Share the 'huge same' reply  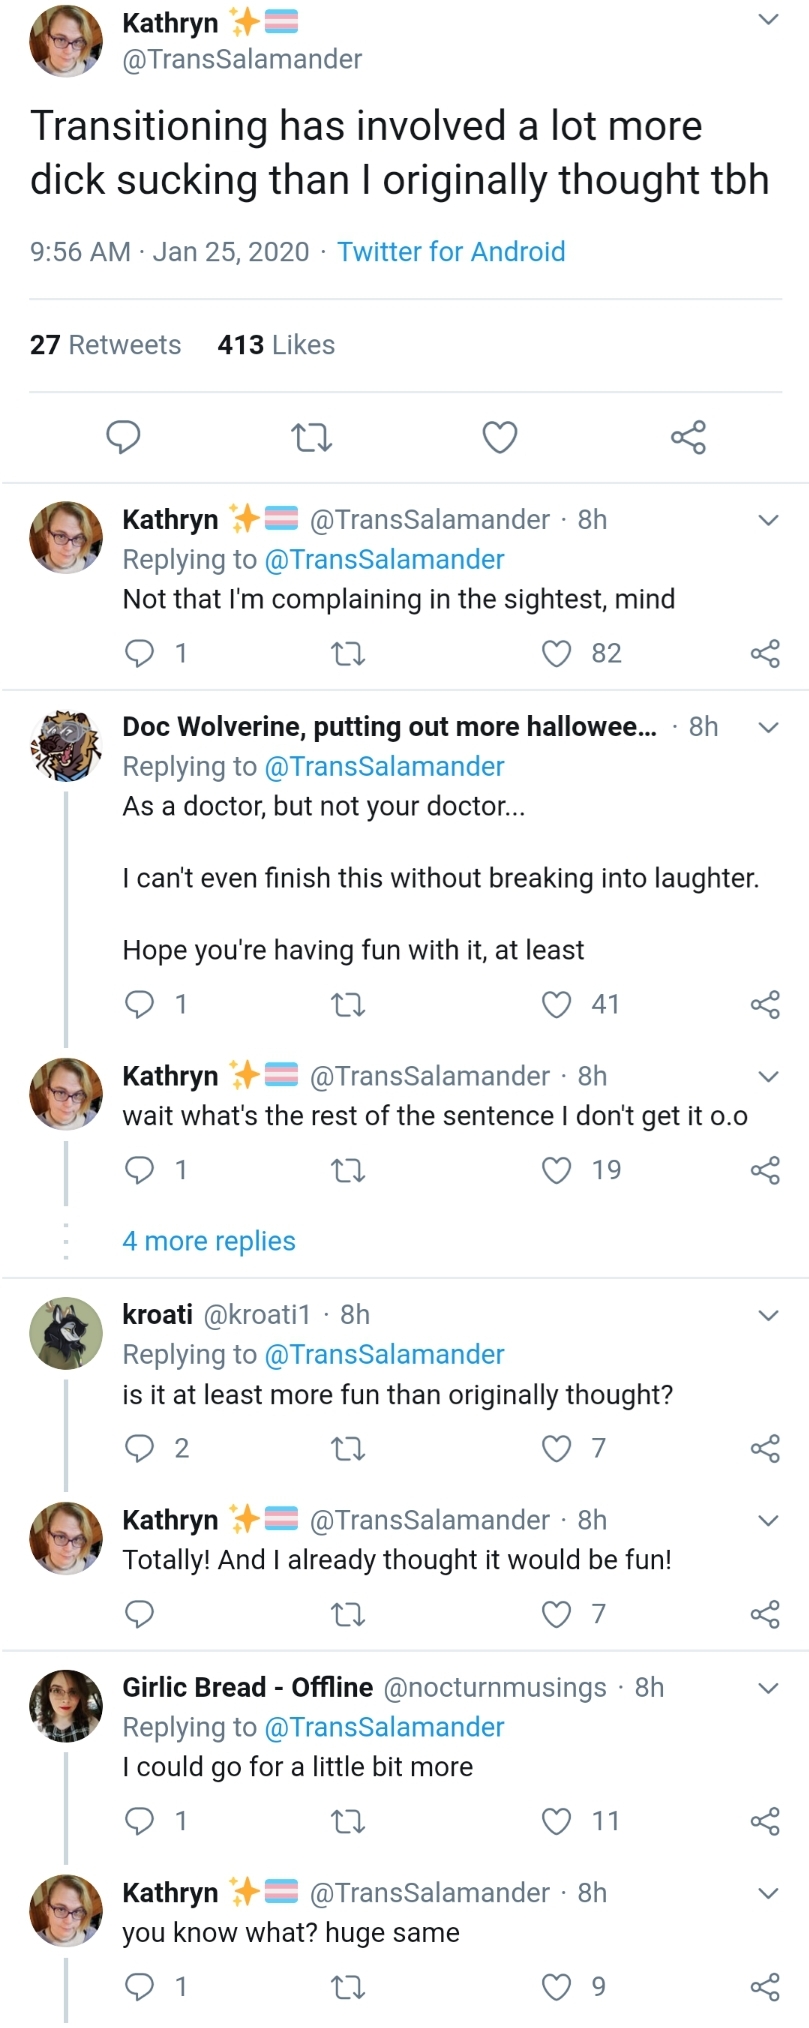(765, 1986)
